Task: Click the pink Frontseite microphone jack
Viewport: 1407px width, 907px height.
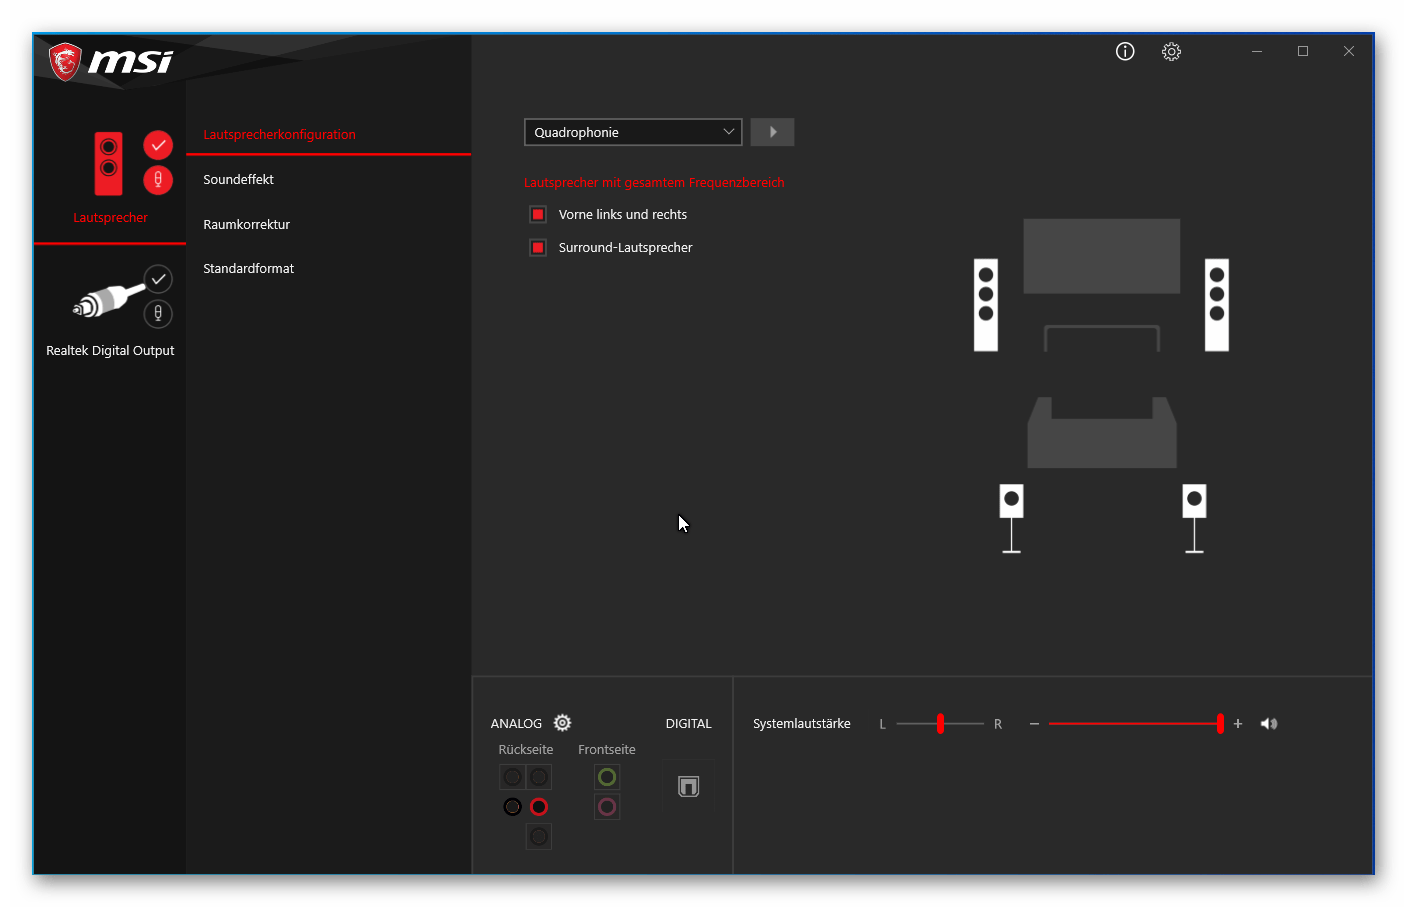Action: point(607,806)
